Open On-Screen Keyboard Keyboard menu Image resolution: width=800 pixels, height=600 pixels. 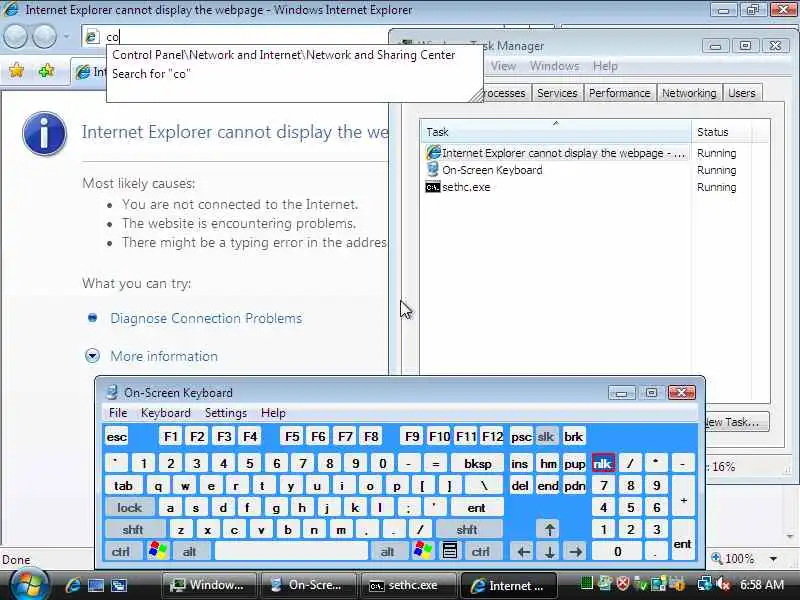pos(165,413)
